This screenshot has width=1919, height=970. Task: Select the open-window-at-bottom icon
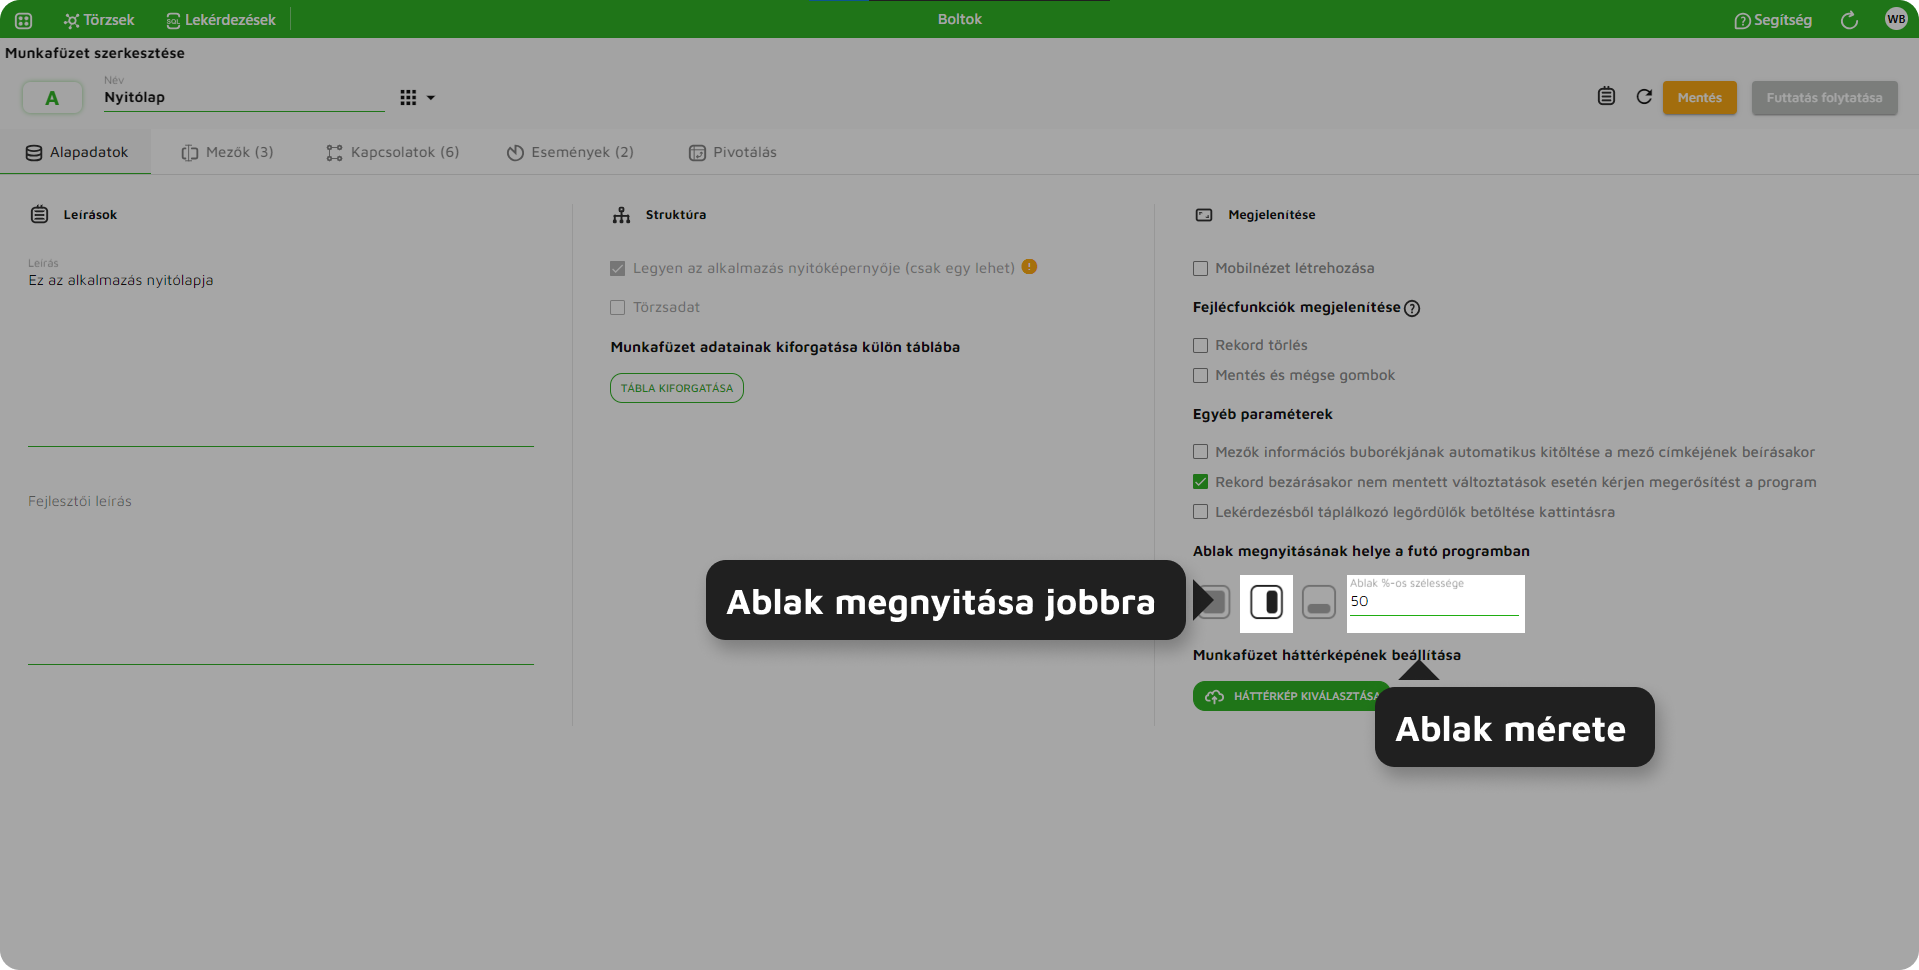[1319, 603]
